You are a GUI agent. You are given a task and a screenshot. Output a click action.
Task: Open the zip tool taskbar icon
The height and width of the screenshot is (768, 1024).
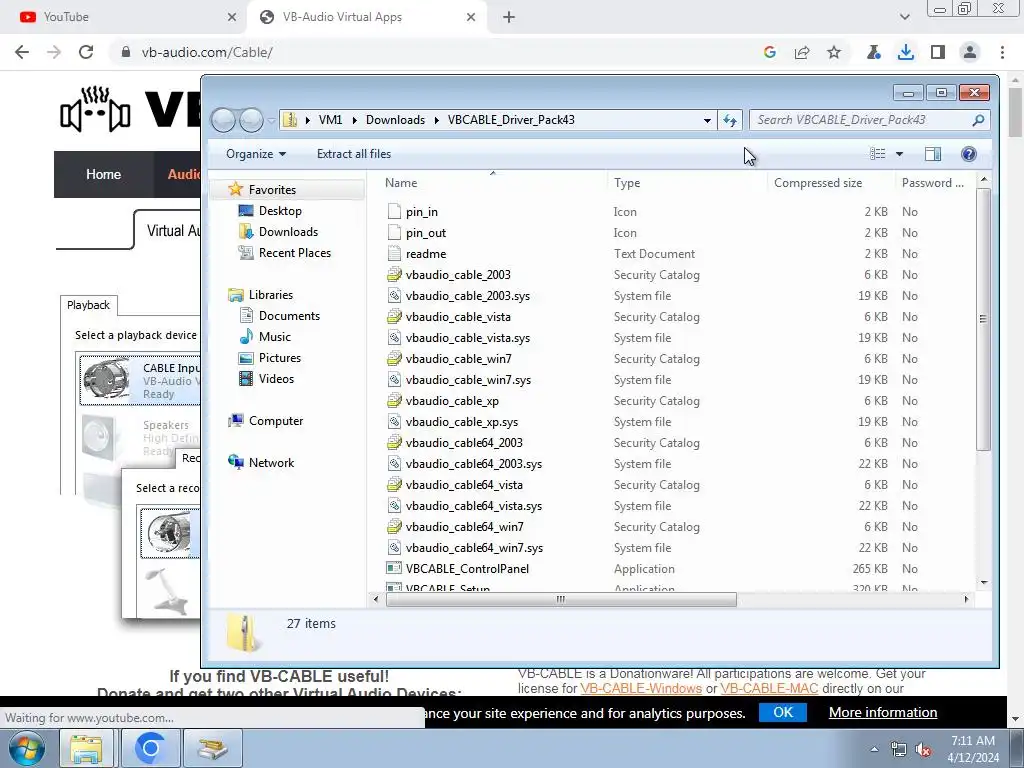[213, 748]
